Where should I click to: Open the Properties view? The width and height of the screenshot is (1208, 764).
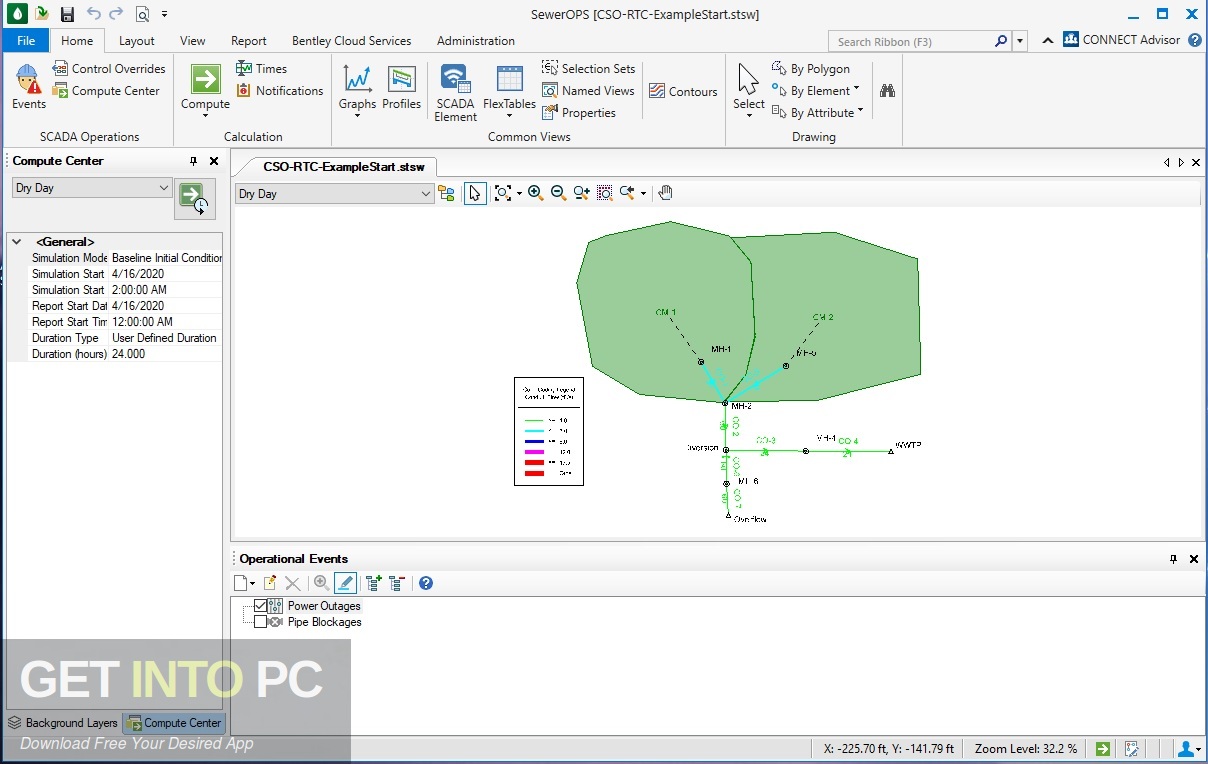(x=579, y=113)
